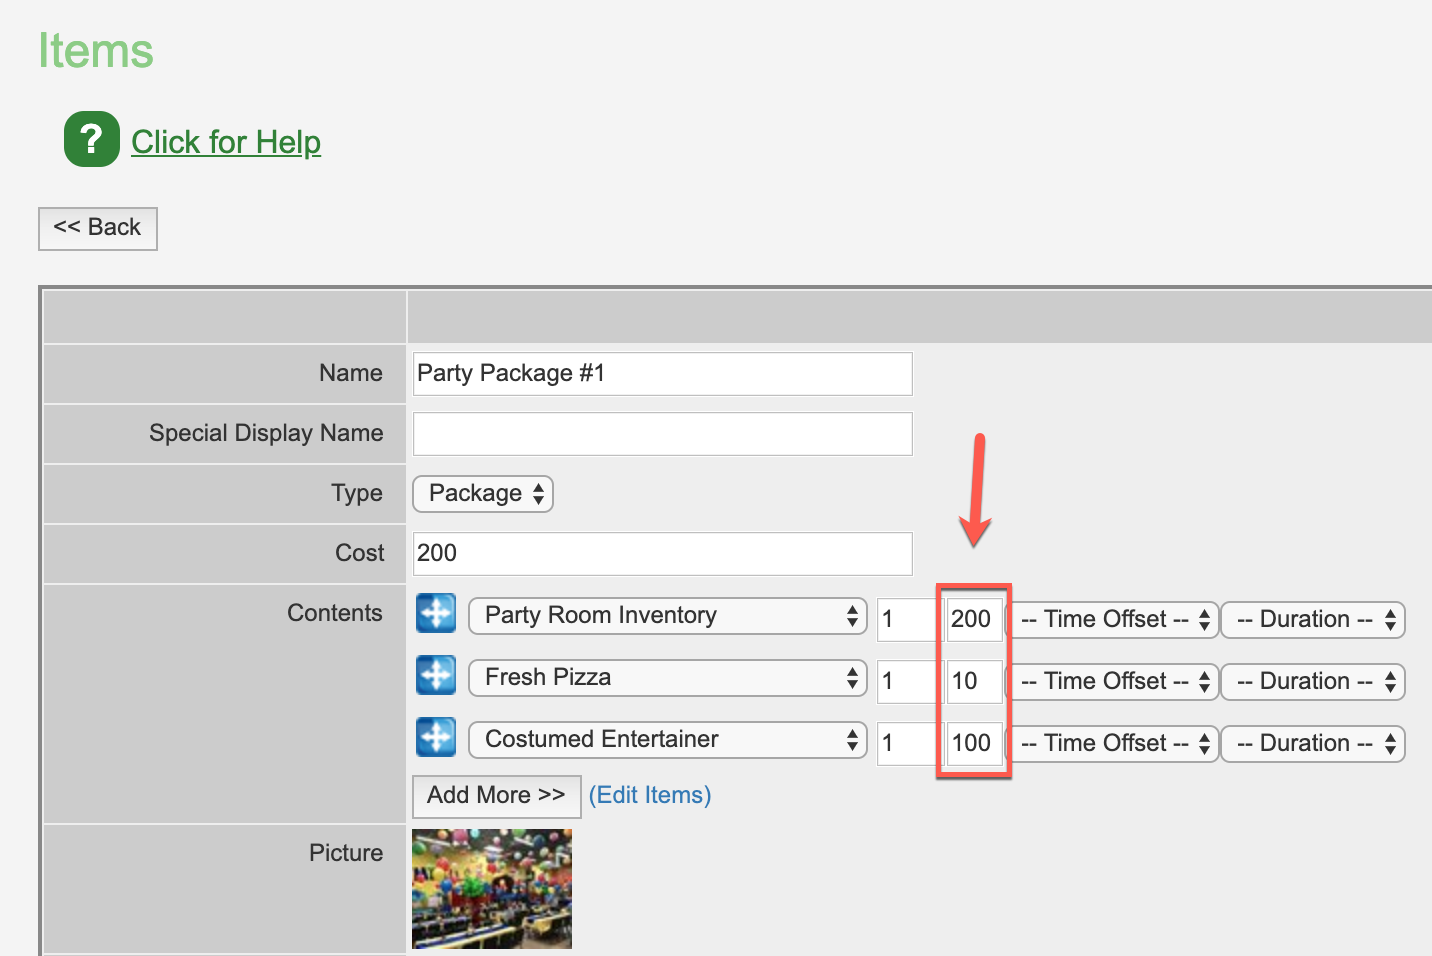This screenshot has height=956, width=1432.
Task: Click move handle icon for Party Room Inventory
Action: pyautogui.click(x=436, y=613)
